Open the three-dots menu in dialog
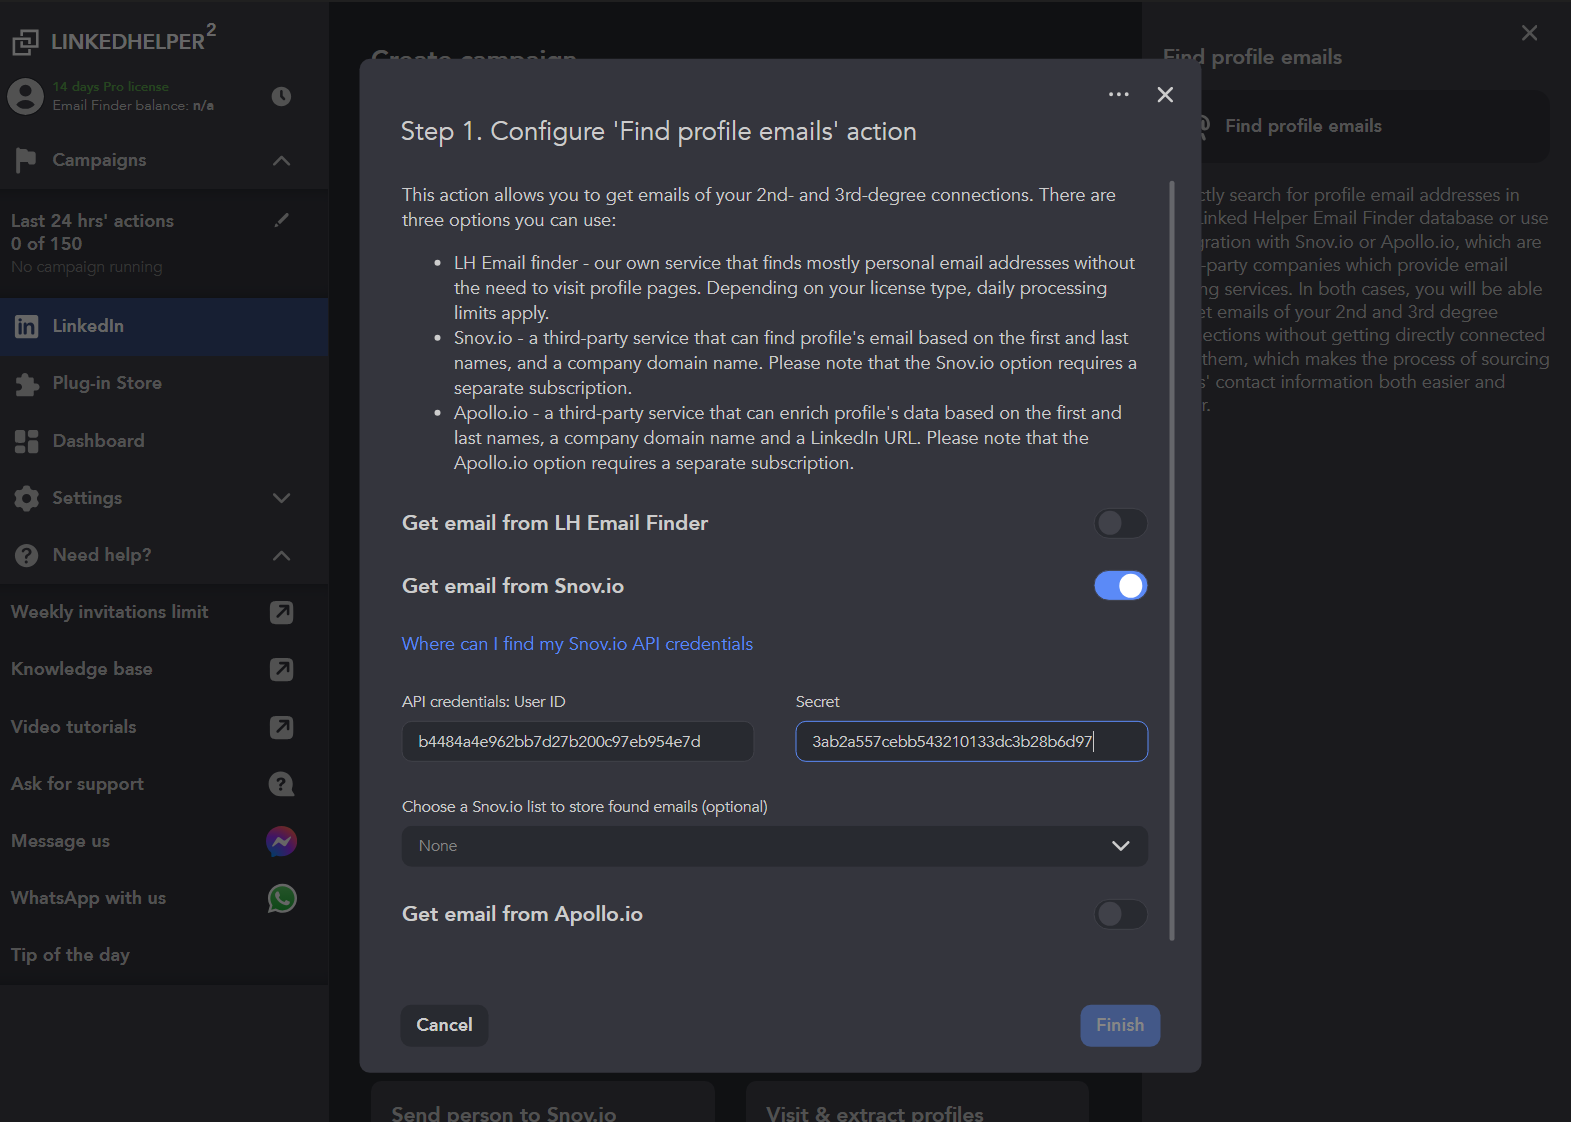The image size is (1571, 1122). (x=1118, y=95)
